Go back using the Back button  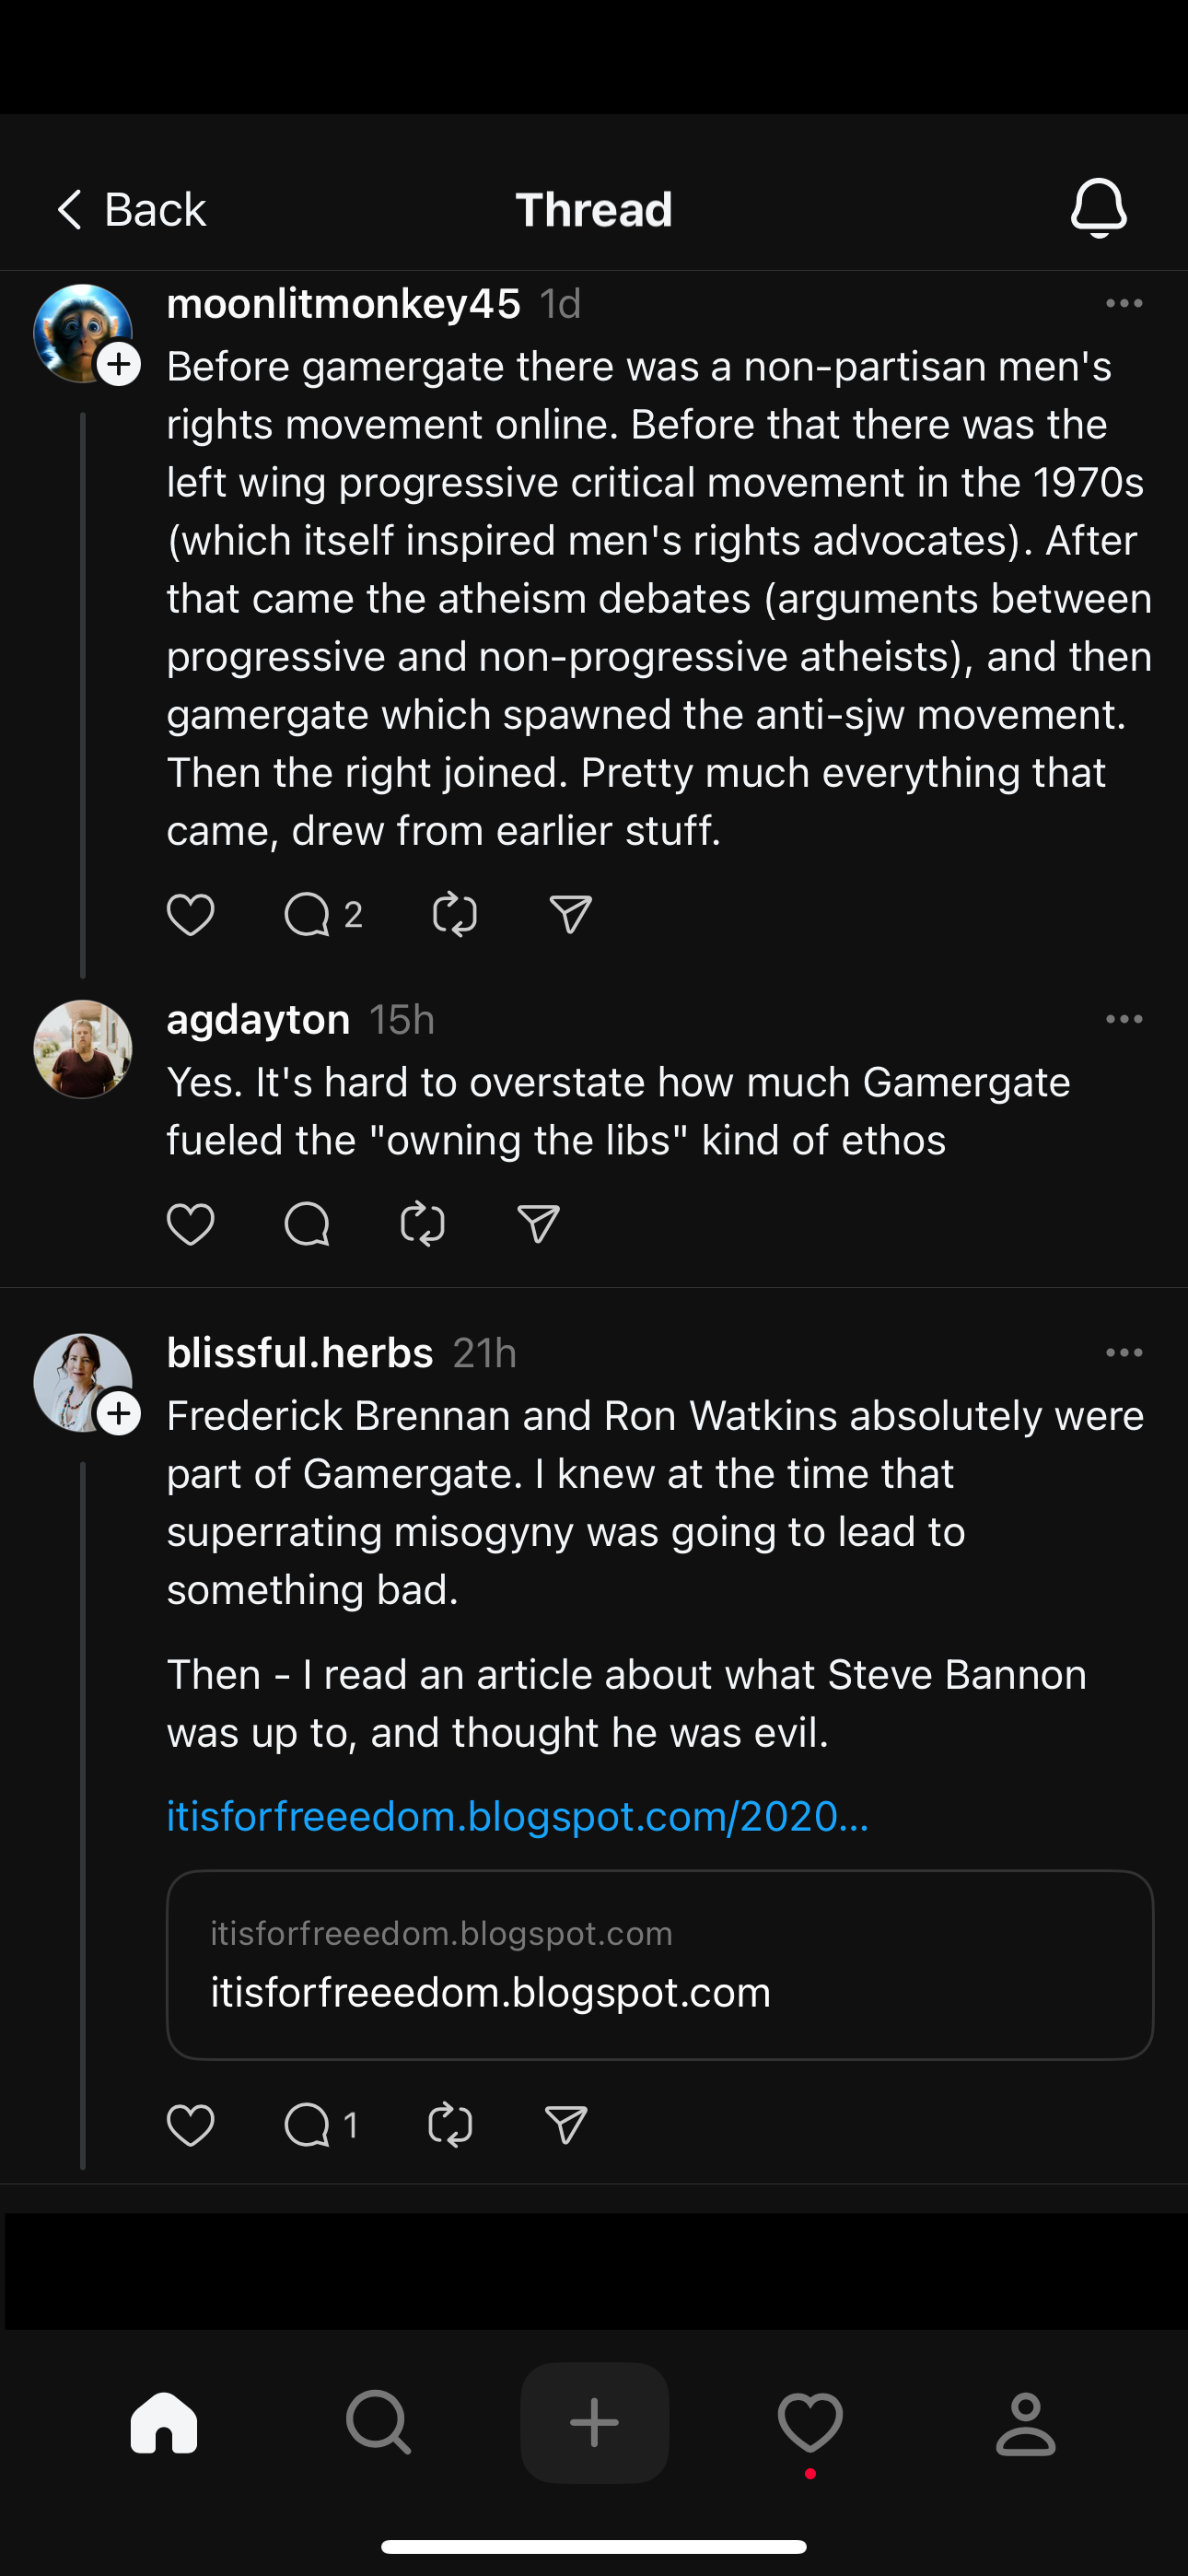click(x=131, y=210)
